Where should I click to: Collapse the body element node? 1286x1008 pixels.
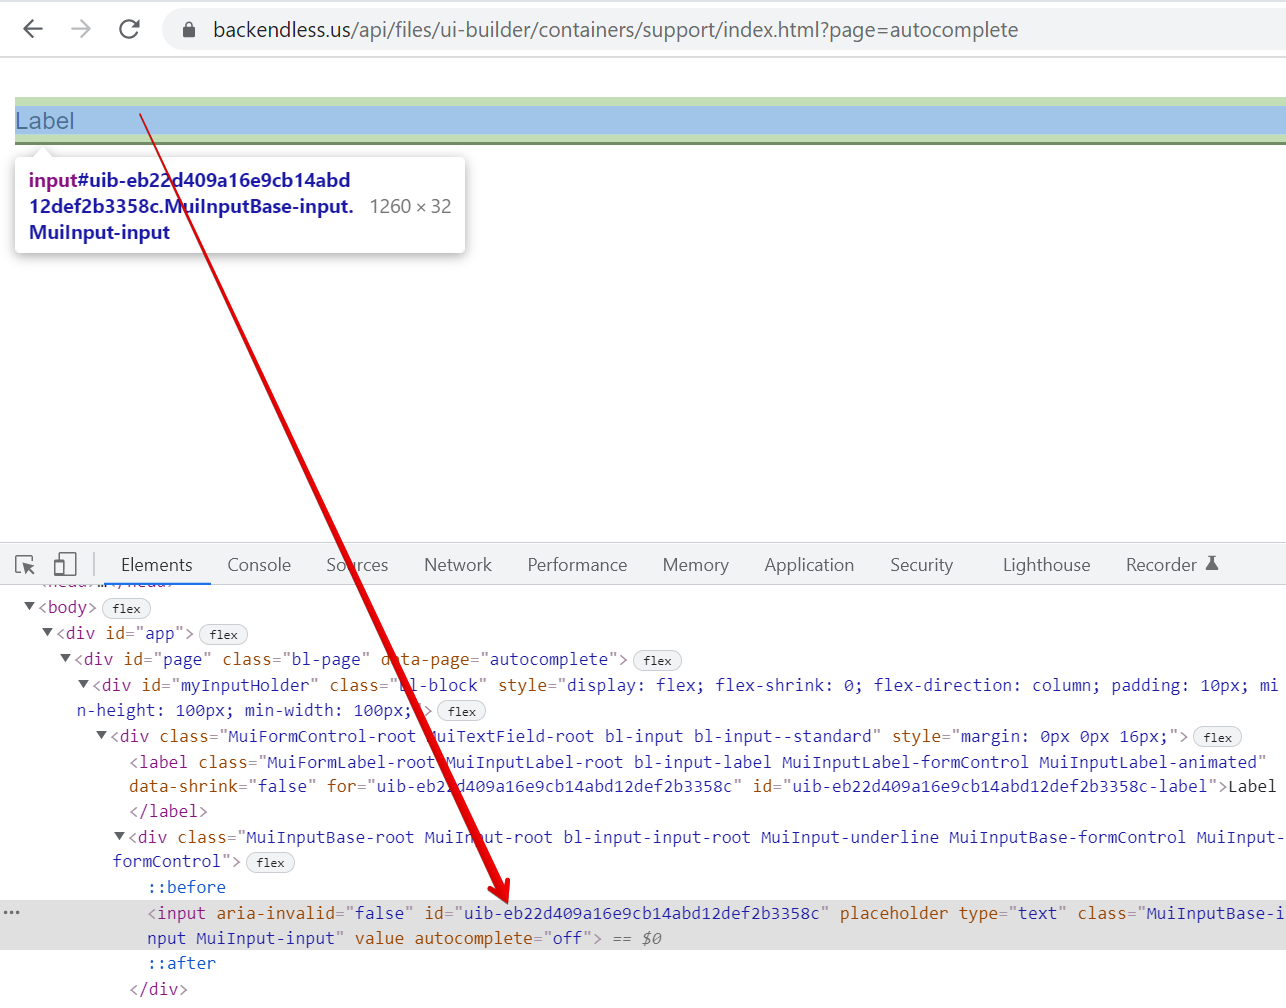pos(30,607)
